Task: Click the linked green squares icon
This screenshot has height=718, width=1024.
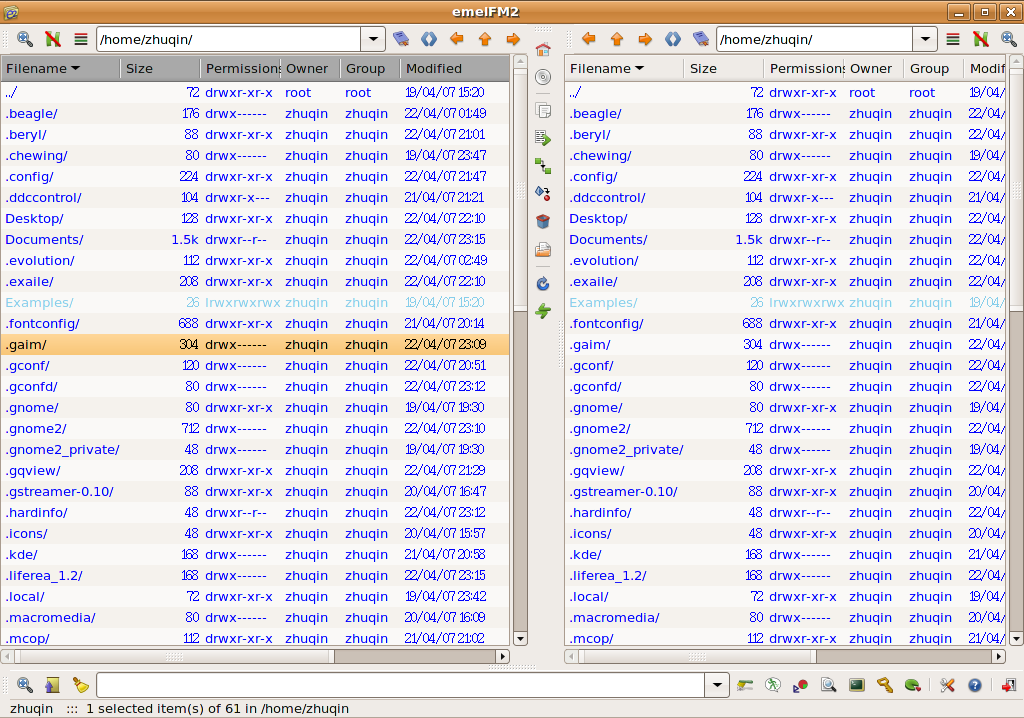Action: coord(543,166)
